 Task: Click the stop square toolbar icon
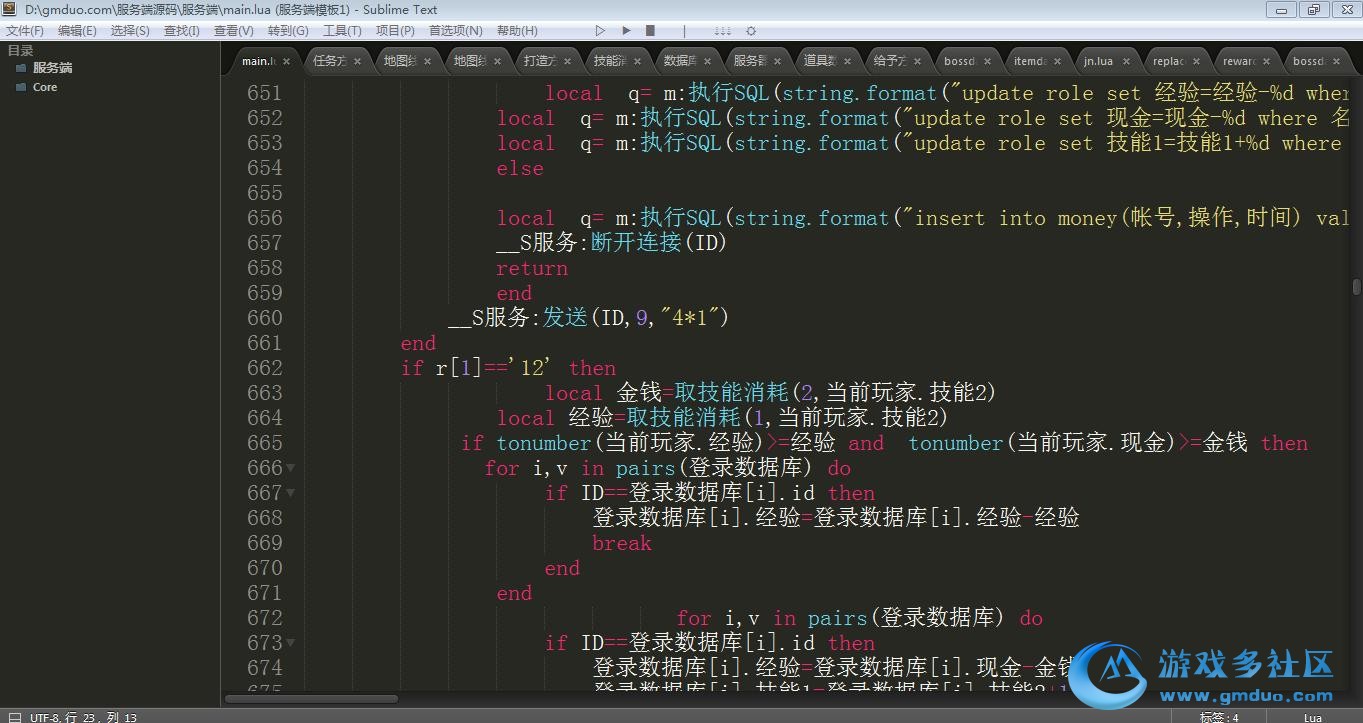pos(650,31)
